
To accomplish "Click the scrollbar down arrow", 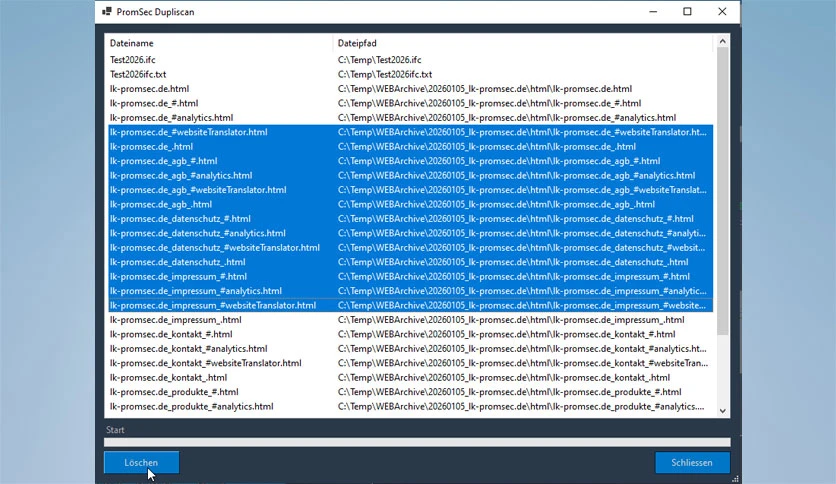I will tap(722, 411).
